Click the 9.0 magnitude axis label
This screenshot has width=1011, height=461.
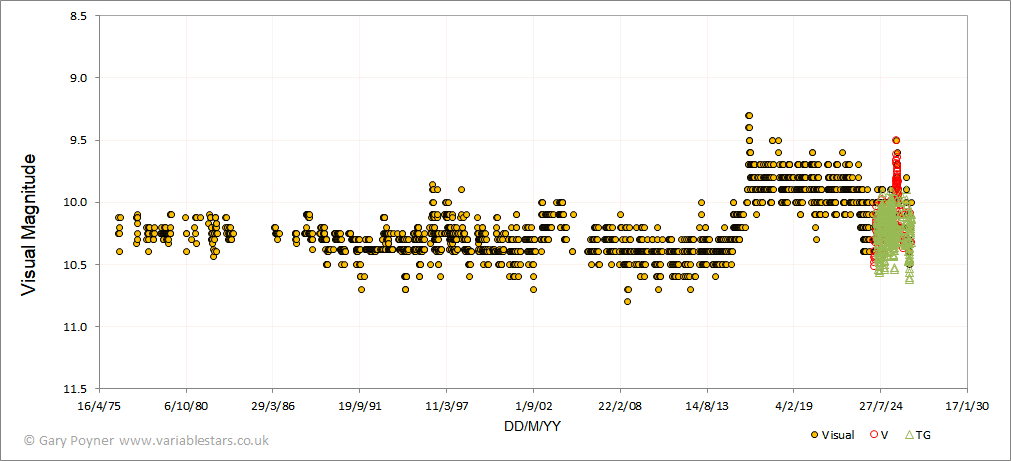coord(77,77)
